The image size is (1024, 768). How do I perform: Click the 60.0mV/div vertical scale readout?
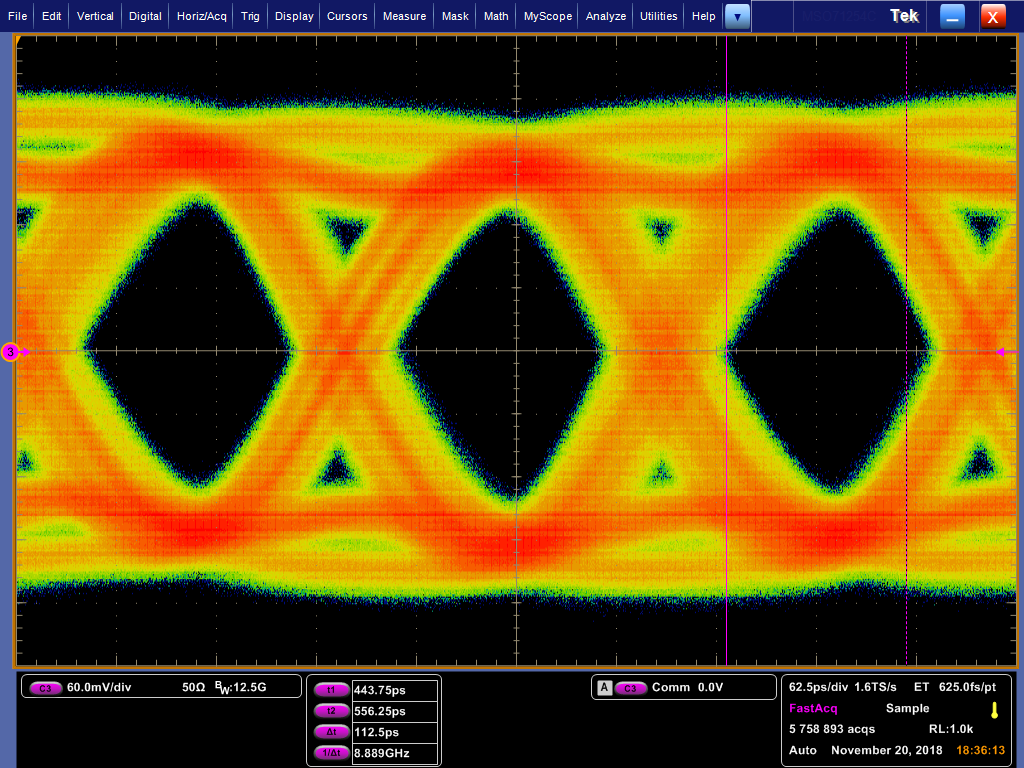[x=99, y=687]
